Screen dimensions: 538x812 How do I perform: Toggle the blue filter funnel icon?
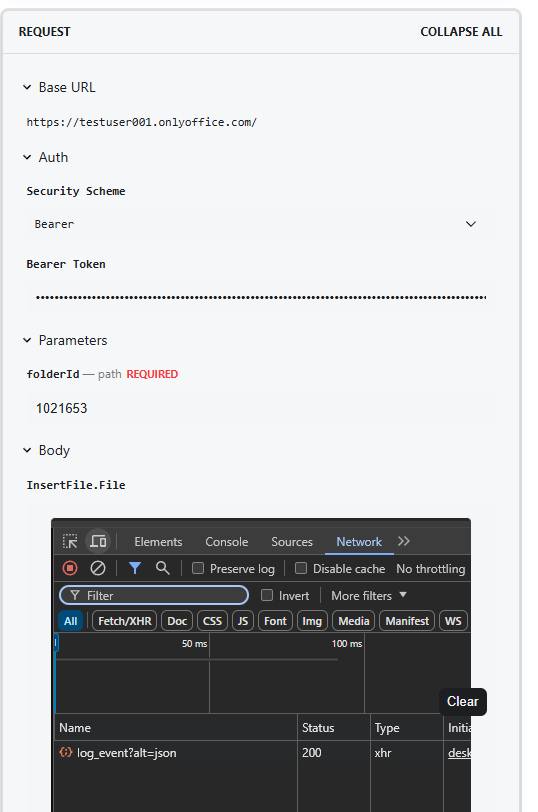(x=135, y=568)
